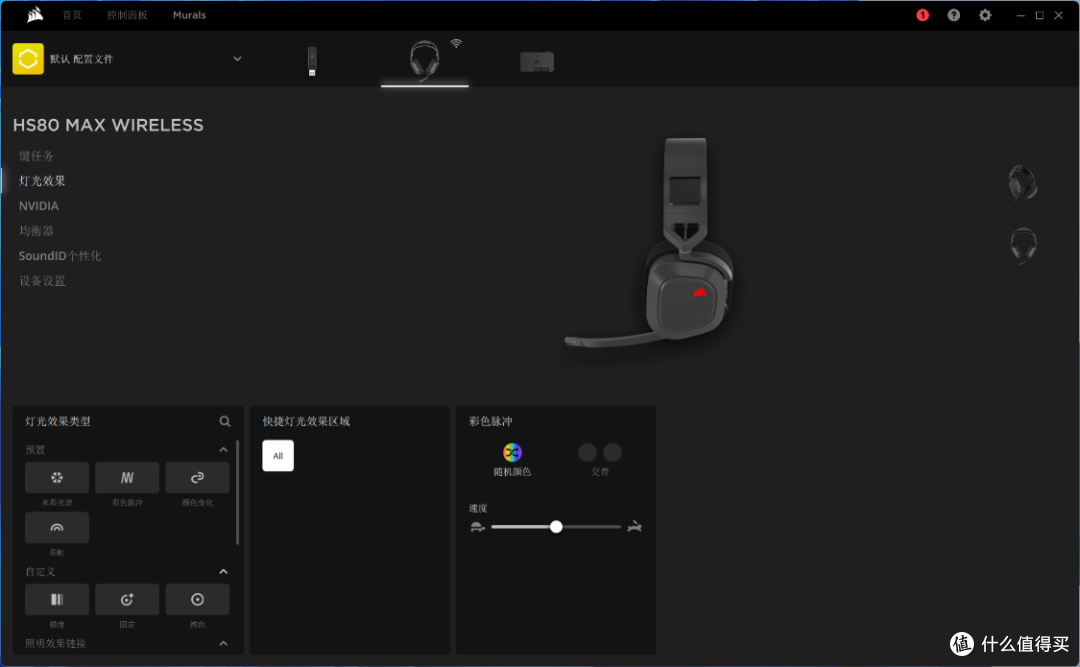Screen dimensions: 1080x667
Task: Select the USB wireless dongle device
Action: click(x=312, y=61)
